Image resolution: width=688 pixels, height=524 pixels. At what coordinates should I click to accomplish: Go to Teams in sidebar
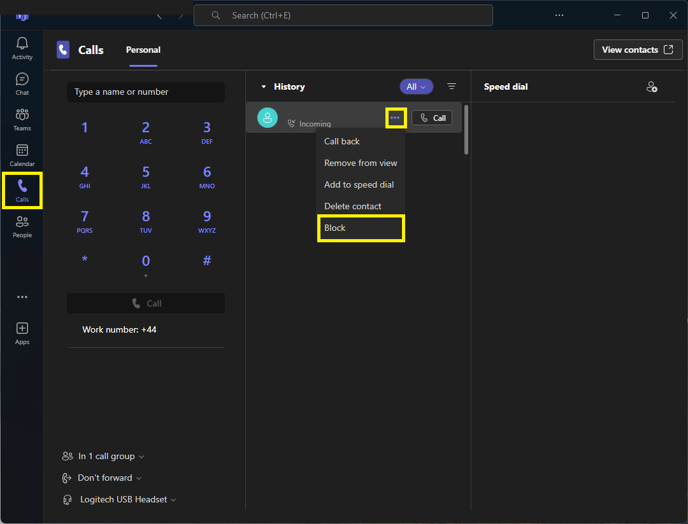tap(22, 119)
